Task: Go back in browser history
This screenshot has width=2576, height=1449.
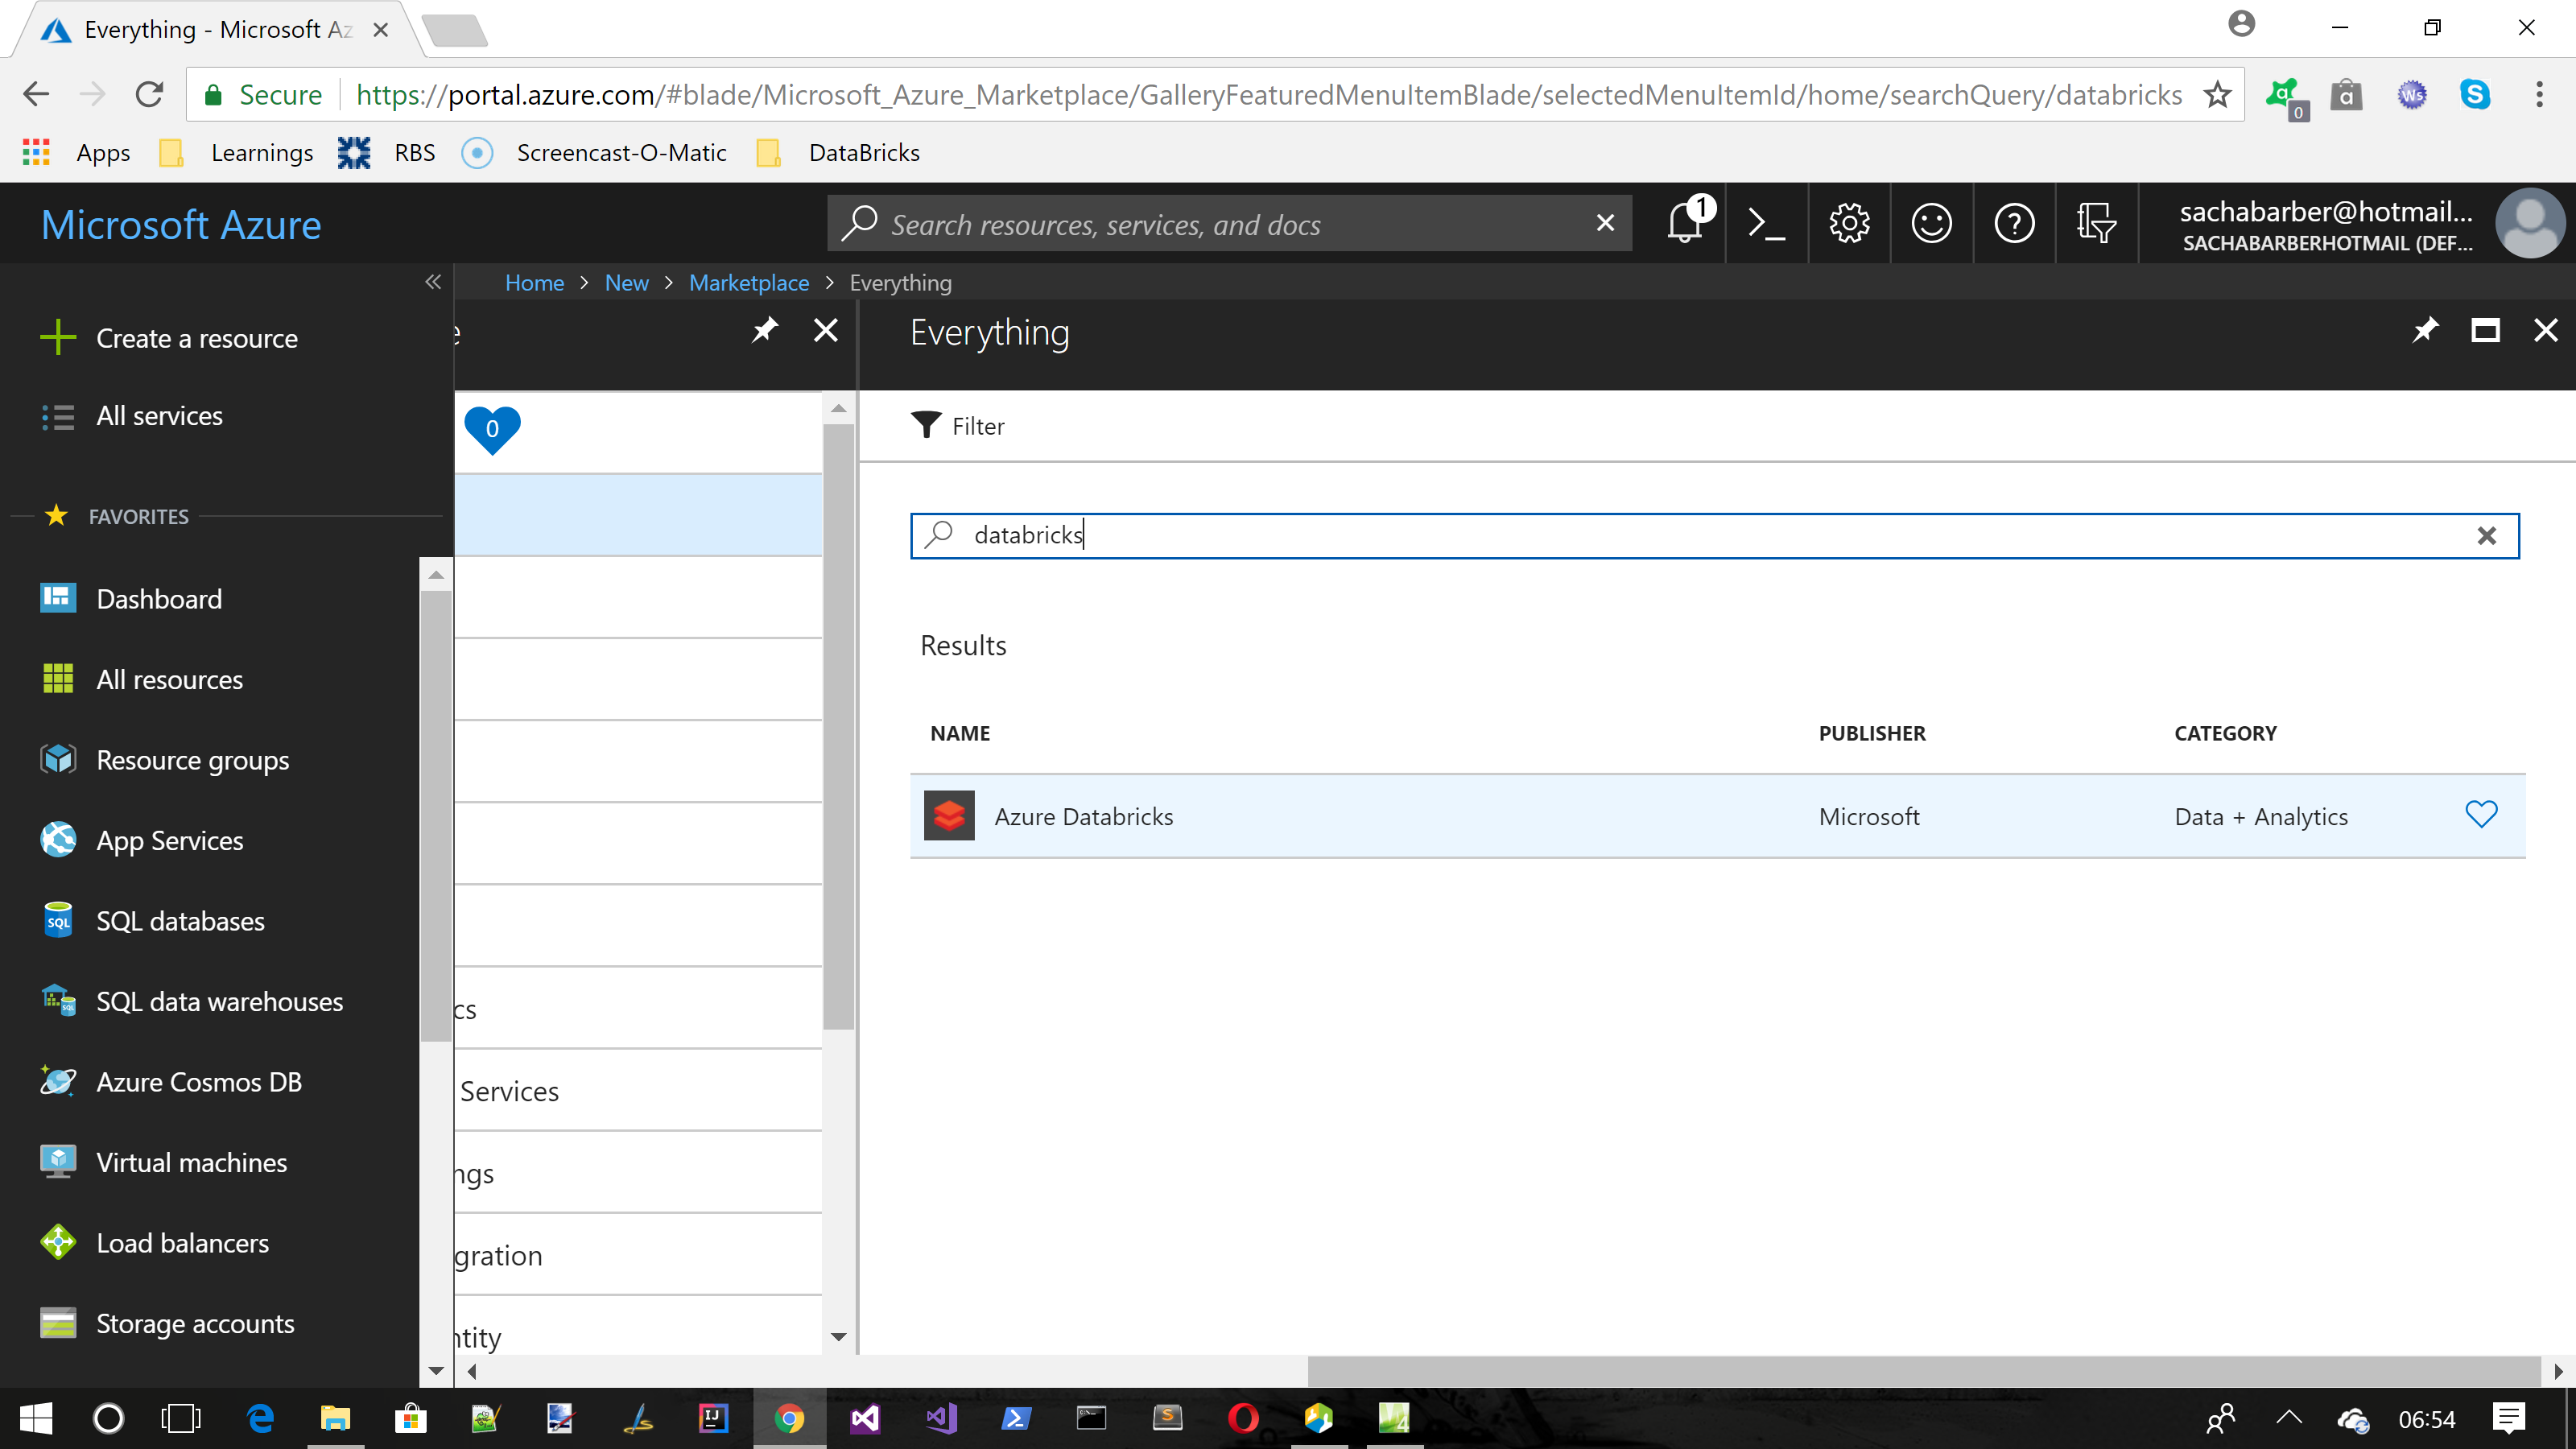Action: pos(36,95)
